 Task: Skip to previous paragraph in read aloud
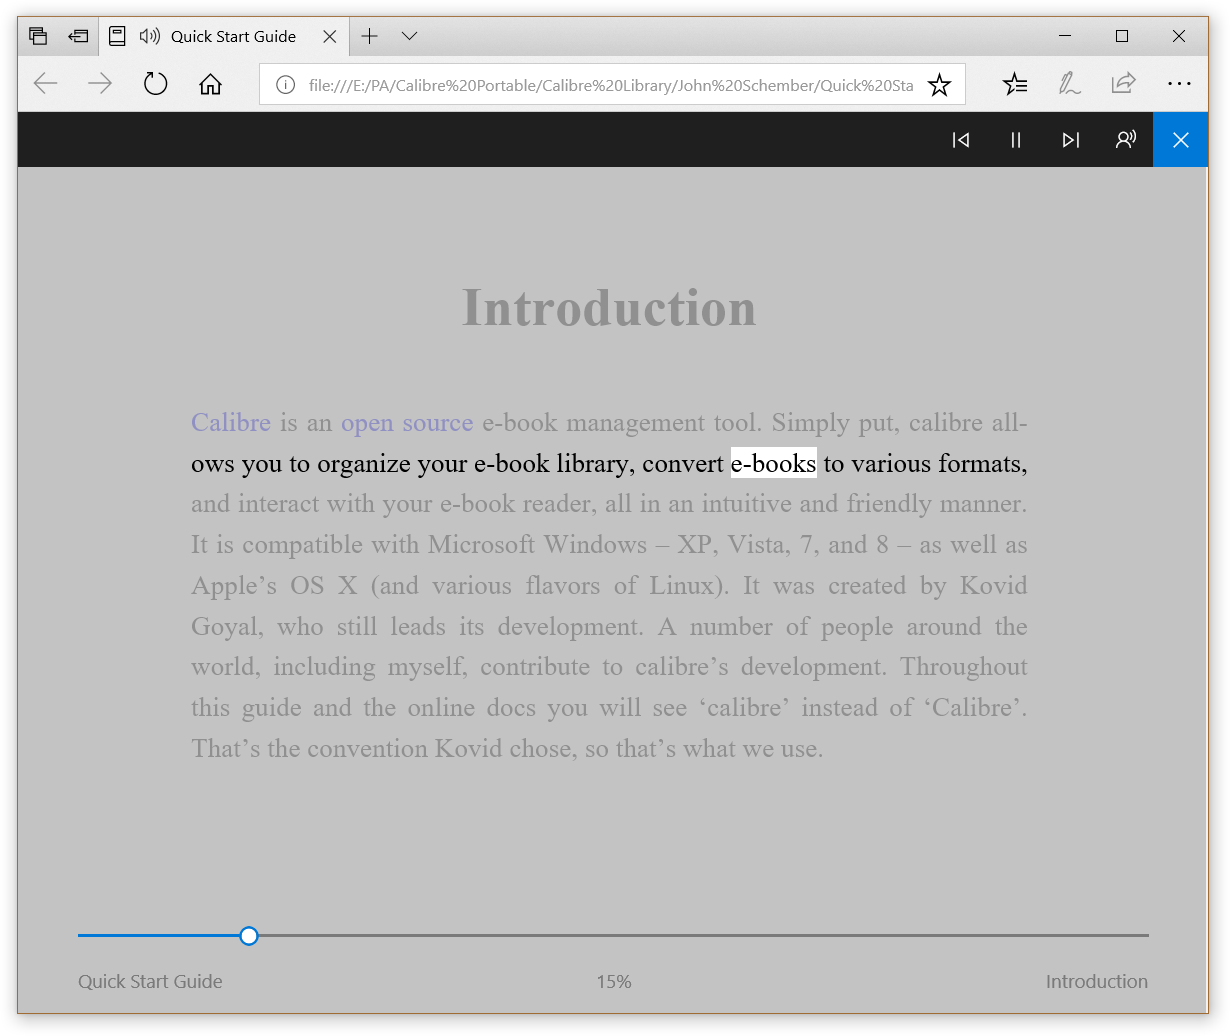(961, 140)
